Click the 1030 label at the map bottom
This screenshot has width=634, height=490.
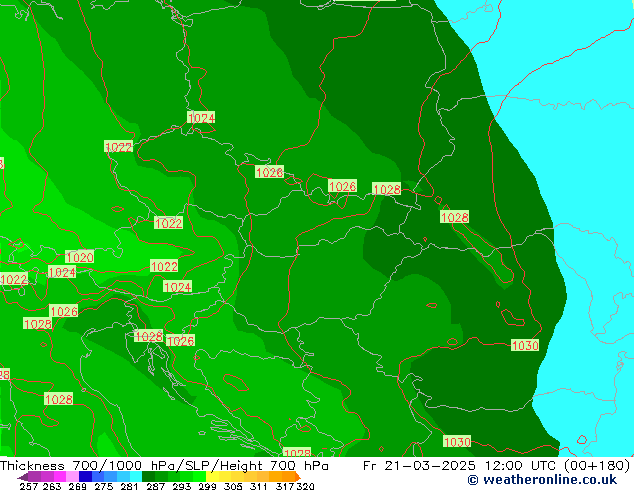click(457, 441)
